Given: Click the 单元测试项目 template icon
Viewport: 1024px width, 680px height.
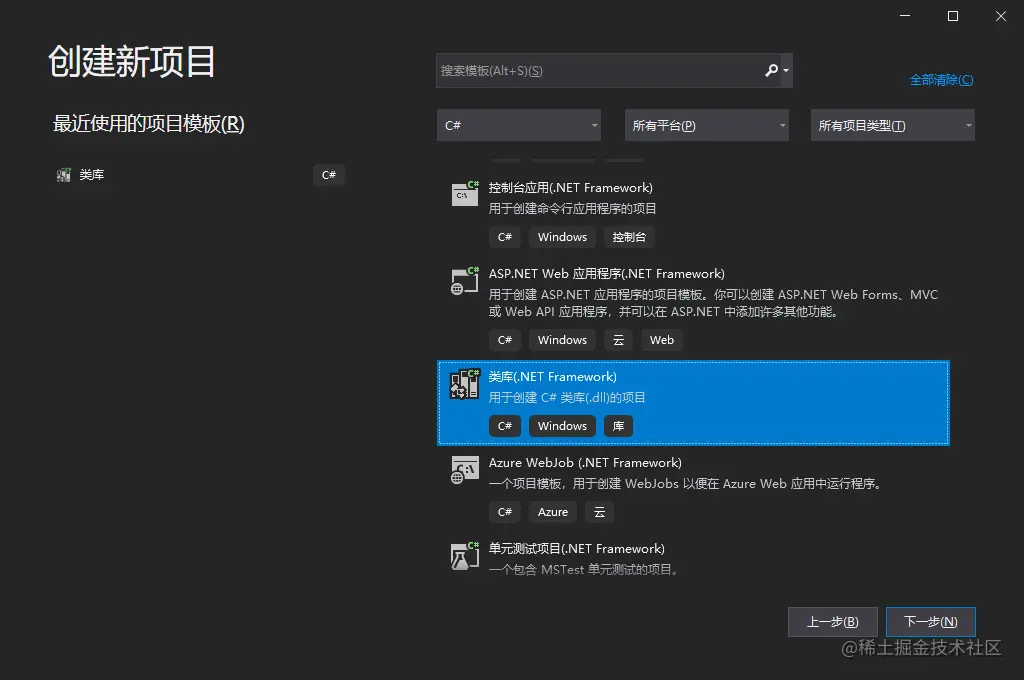Looking at the screenshot, I should [x=464, y=556].
